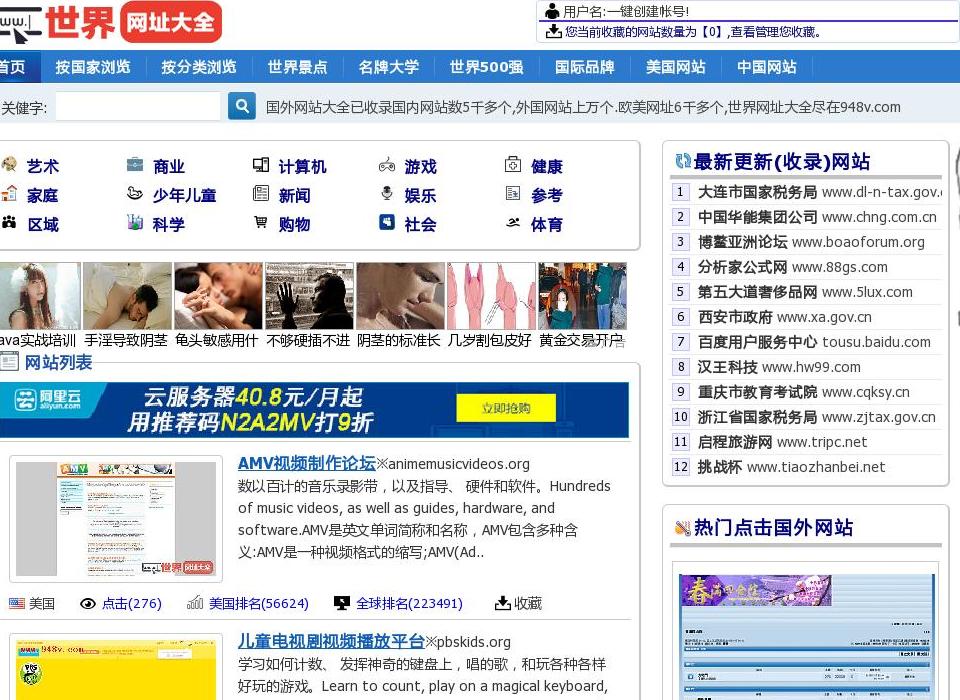
Task: Open the 美国网站 navigation tab
Action: (x=676, y=67)
